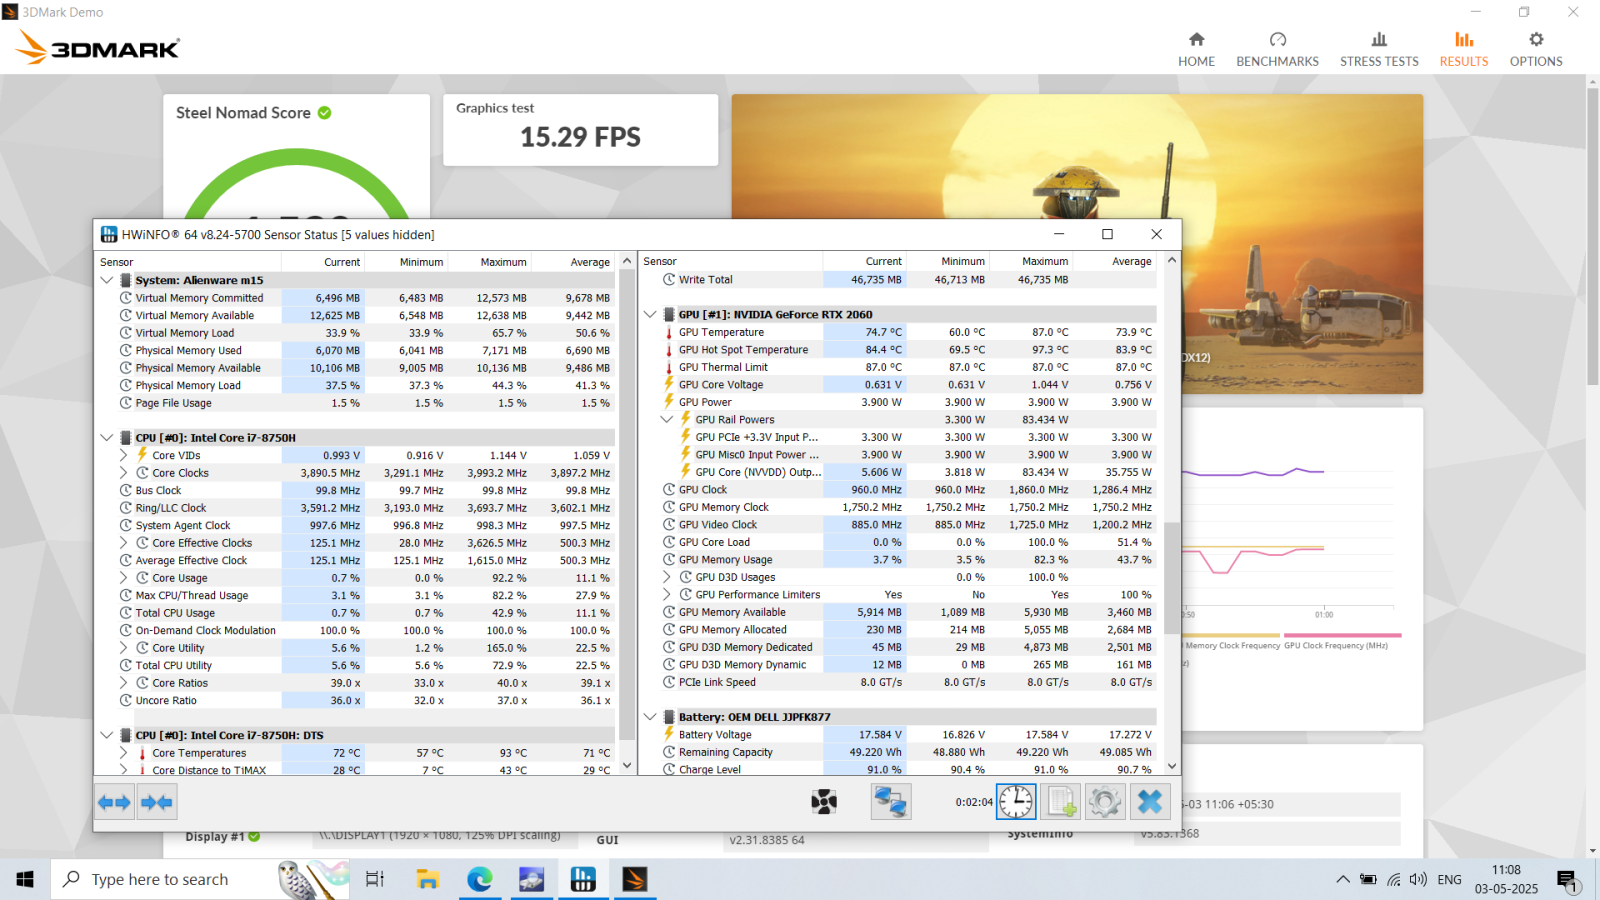Viewport: 1600px width, 900px height.
Task: Expand Core Clocks sub-items
Action: point(123,473)
